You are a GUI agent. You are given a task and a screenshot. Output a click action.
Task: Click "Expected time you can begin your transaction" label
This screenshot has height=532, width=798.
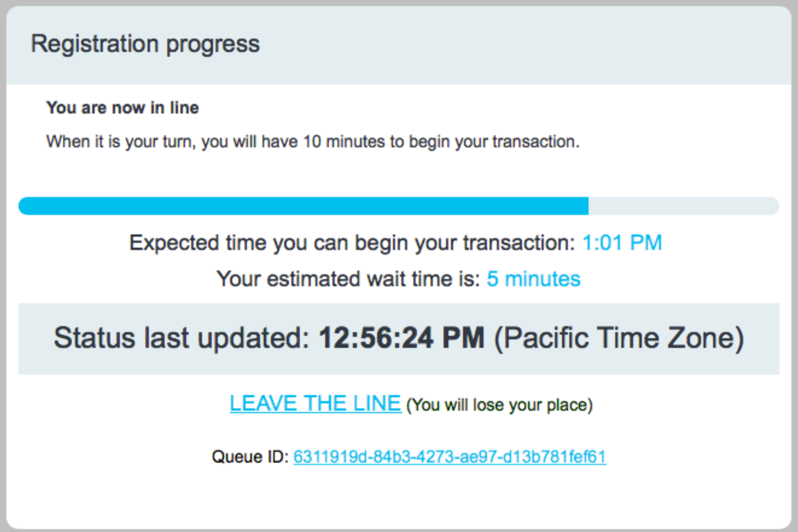coord(352,243)
